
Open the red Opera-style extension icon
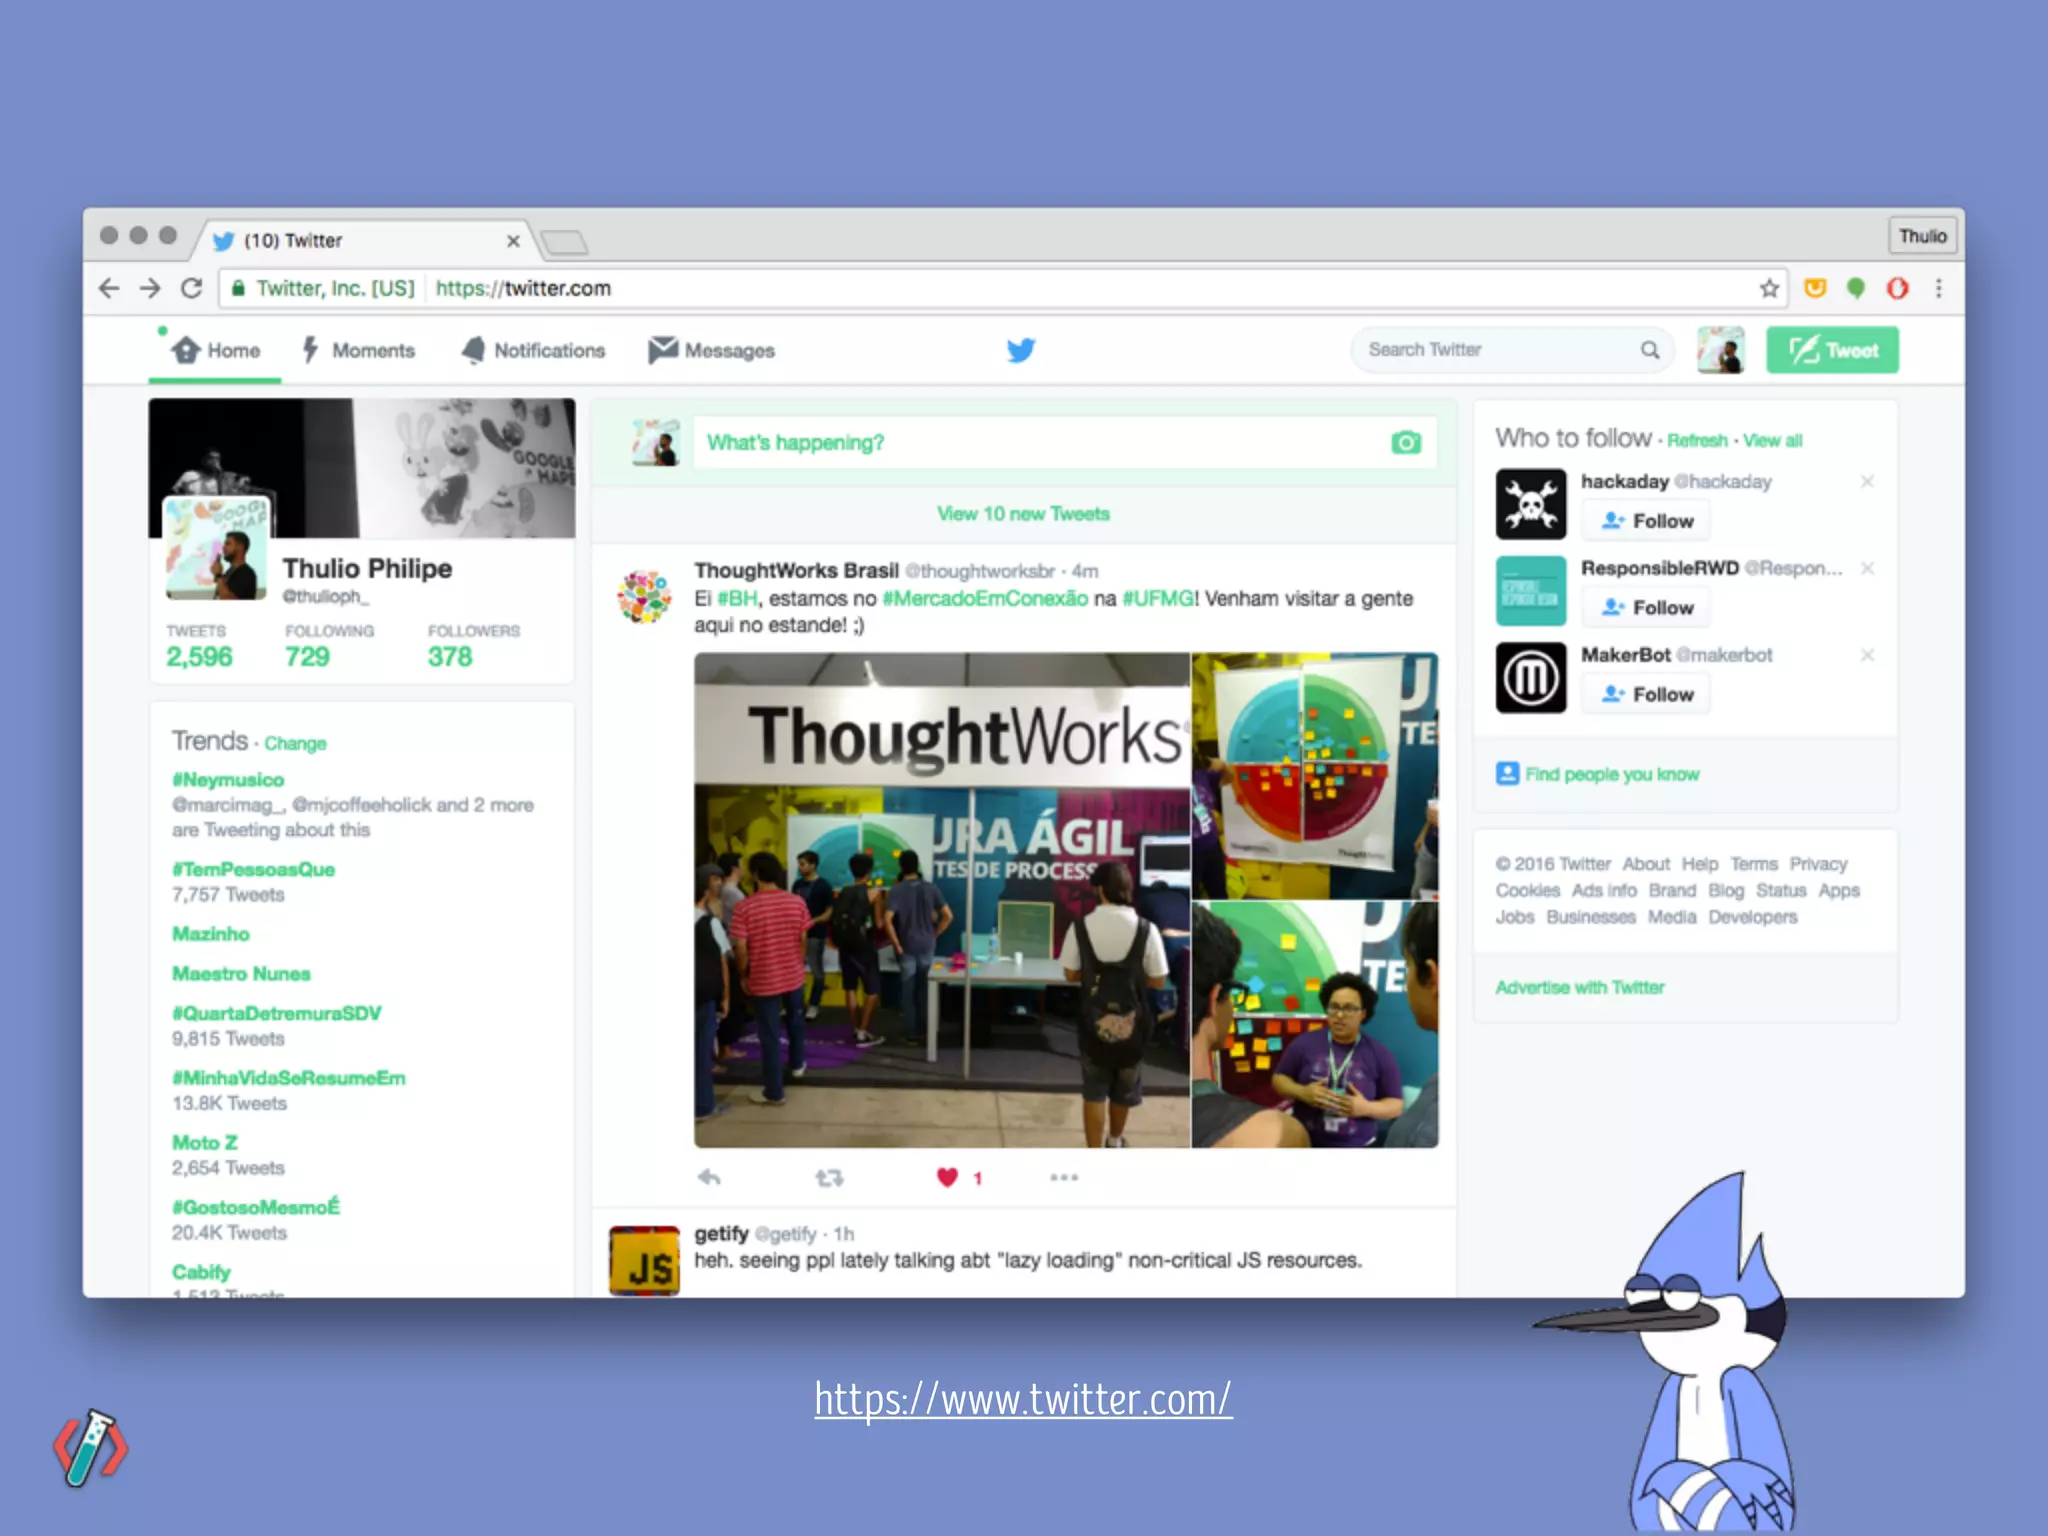1897,289
